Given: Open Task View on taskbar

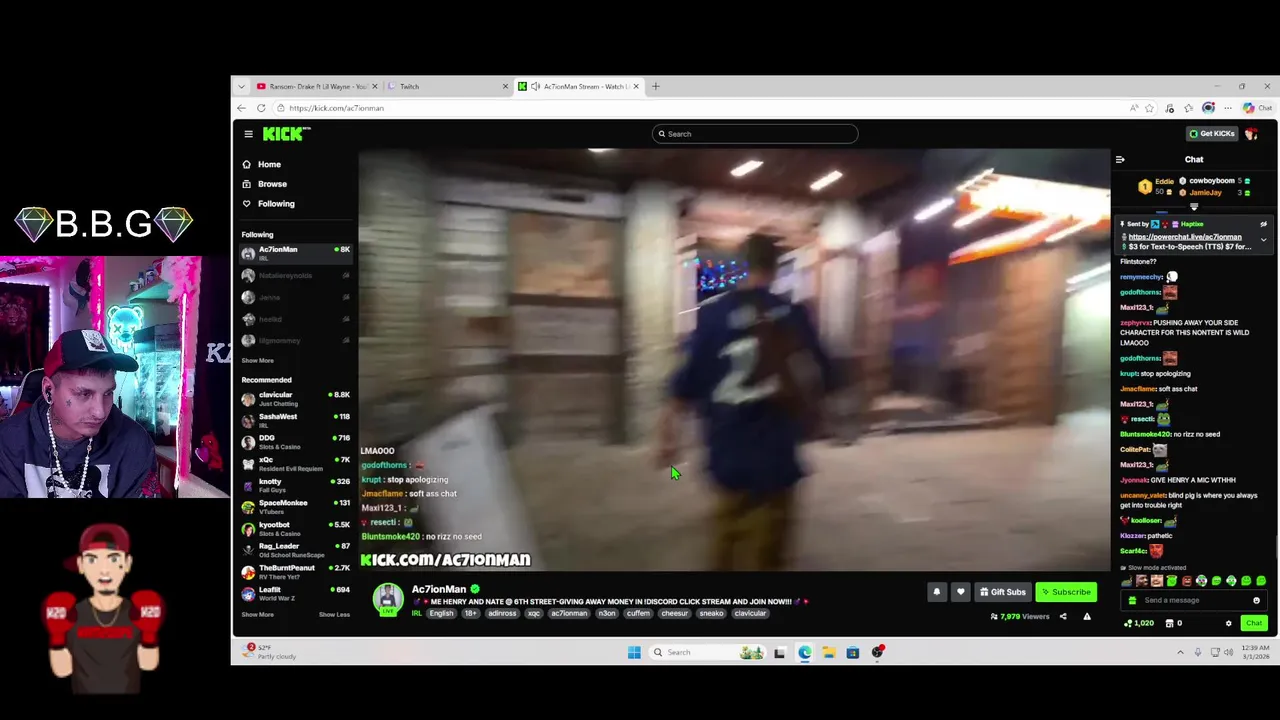Looking at the screenshot, I should 779,652.
